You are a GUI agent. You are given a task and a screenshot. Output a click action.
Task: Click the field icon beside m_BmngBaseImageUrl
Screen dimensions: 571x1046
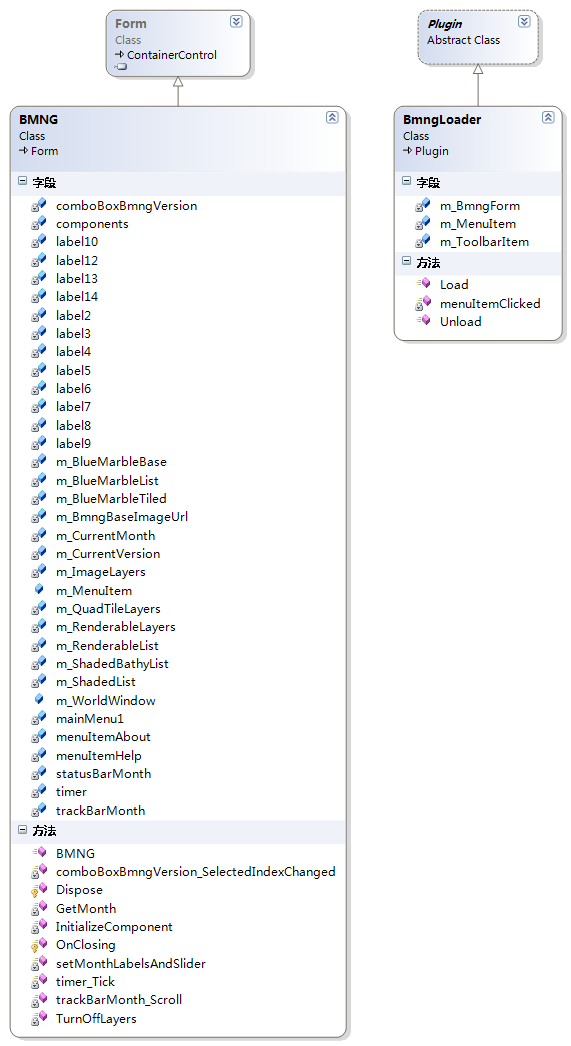point(39,516)
